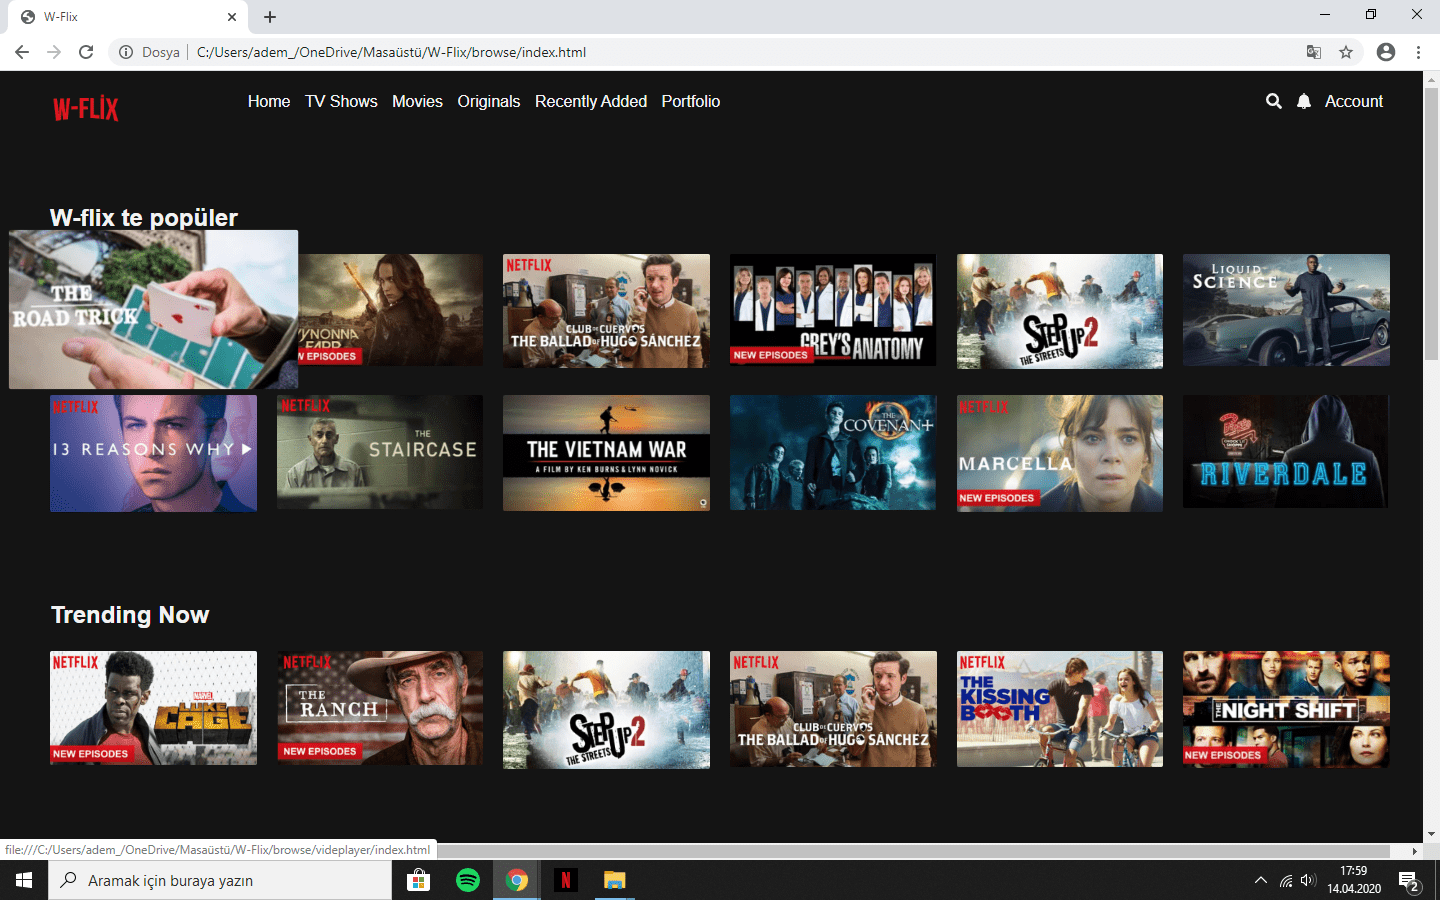
Task: Play the 13 Reasons Why thumbnail
Action: point(153,453)
